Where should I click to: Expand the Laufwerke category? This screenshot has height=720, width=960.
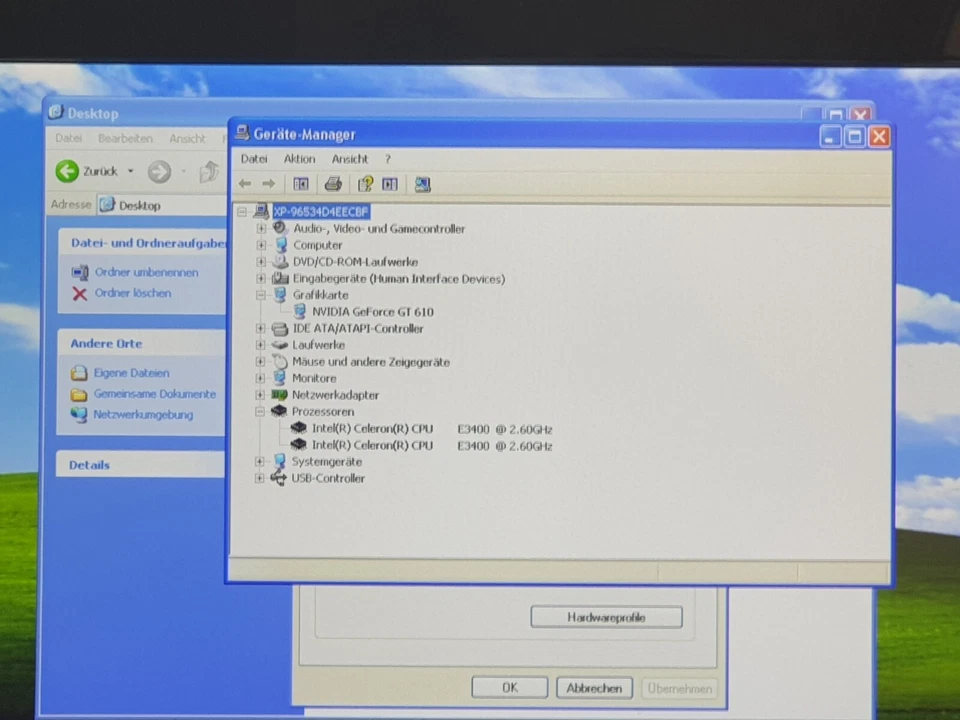click(260, 345)
